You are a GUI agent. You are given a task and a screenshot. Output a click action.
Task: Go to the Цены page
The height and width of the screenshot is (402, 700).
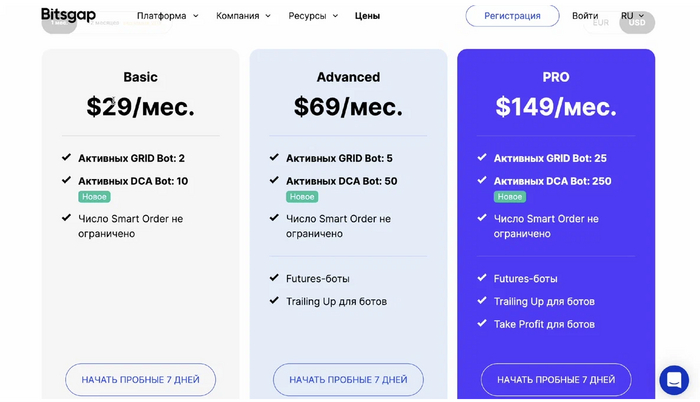coord(367,16)
